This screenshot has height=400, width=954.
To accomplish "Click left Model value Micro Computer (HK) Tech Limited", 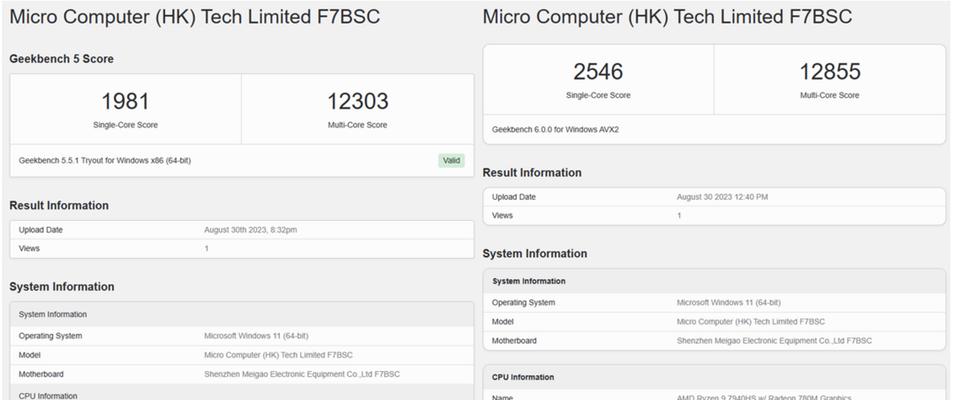I will pos(278,355).
